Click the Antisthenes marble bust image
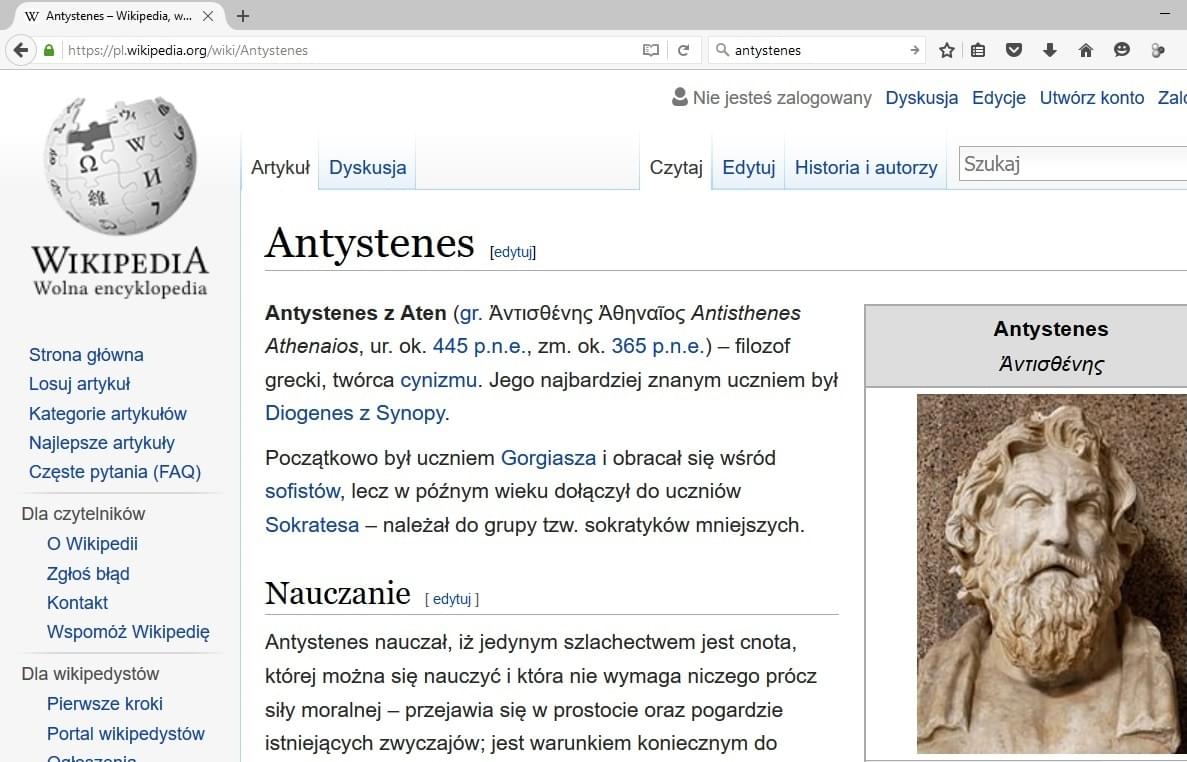1187x762 pixels. coord(1051,574)
